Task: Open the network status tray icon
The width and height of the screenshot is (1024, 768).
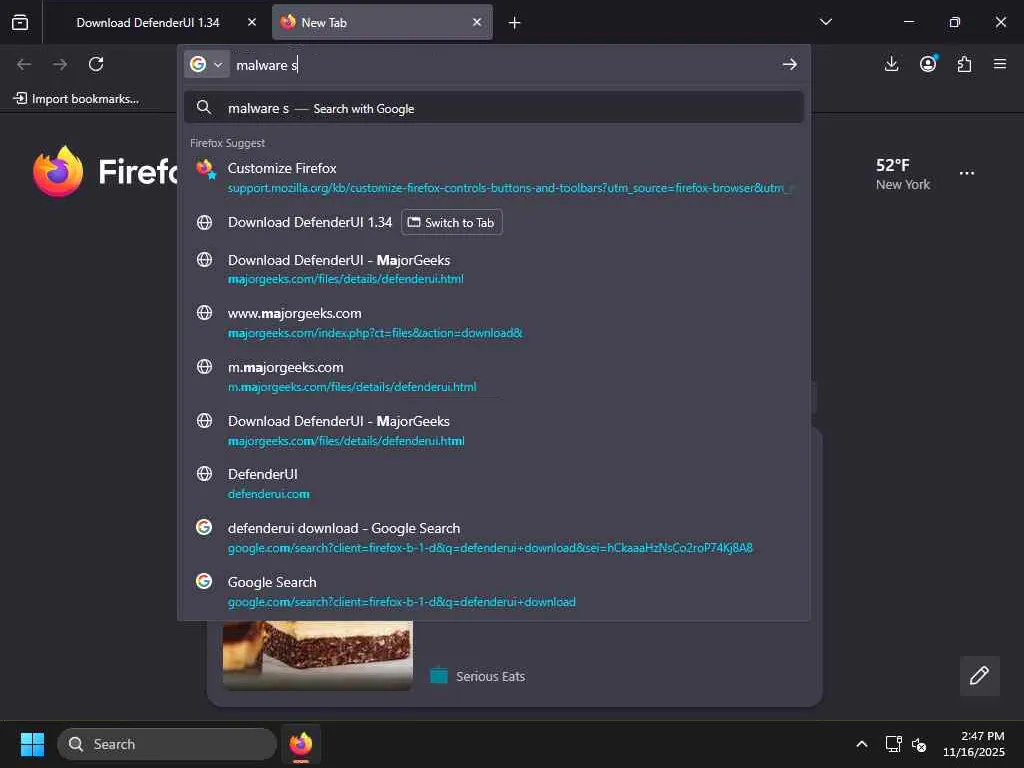Action: [893, 744]
